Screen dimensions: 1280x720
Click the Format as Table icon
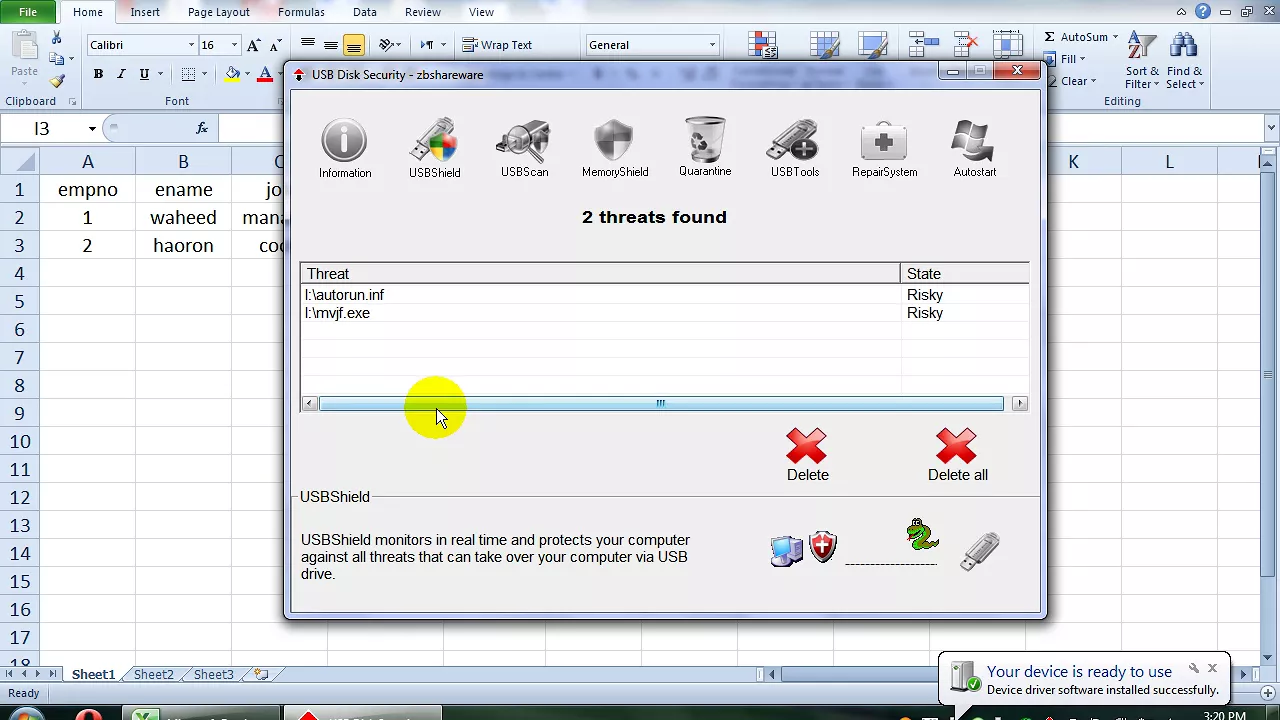[824, 46]
